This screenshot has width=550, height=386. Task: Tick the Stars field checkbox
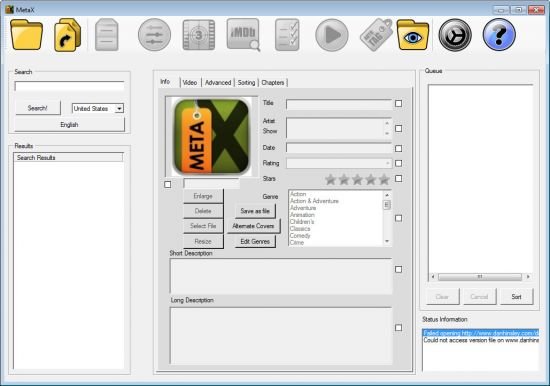[398, 179]
